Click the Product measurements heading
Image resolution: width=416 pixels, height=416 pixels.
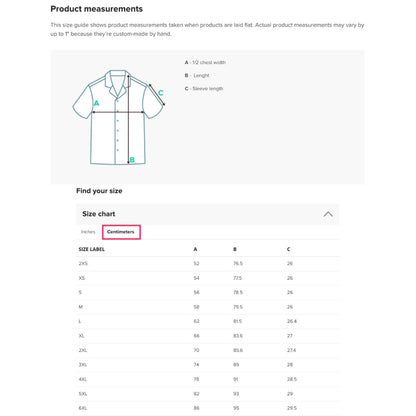click(x=97, y=9)
